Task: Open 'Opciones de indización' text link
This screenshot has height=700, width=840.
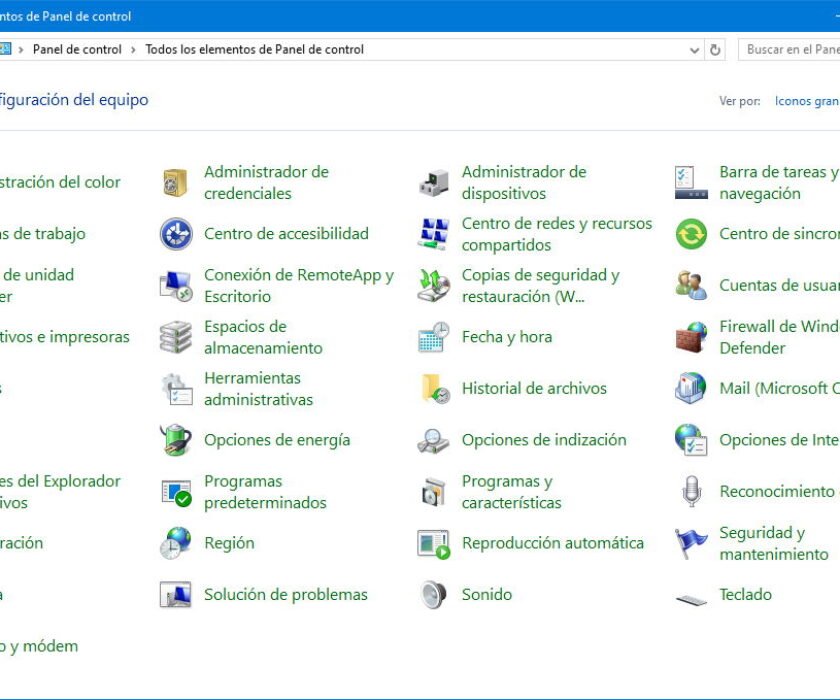Action: click(544, 440)
